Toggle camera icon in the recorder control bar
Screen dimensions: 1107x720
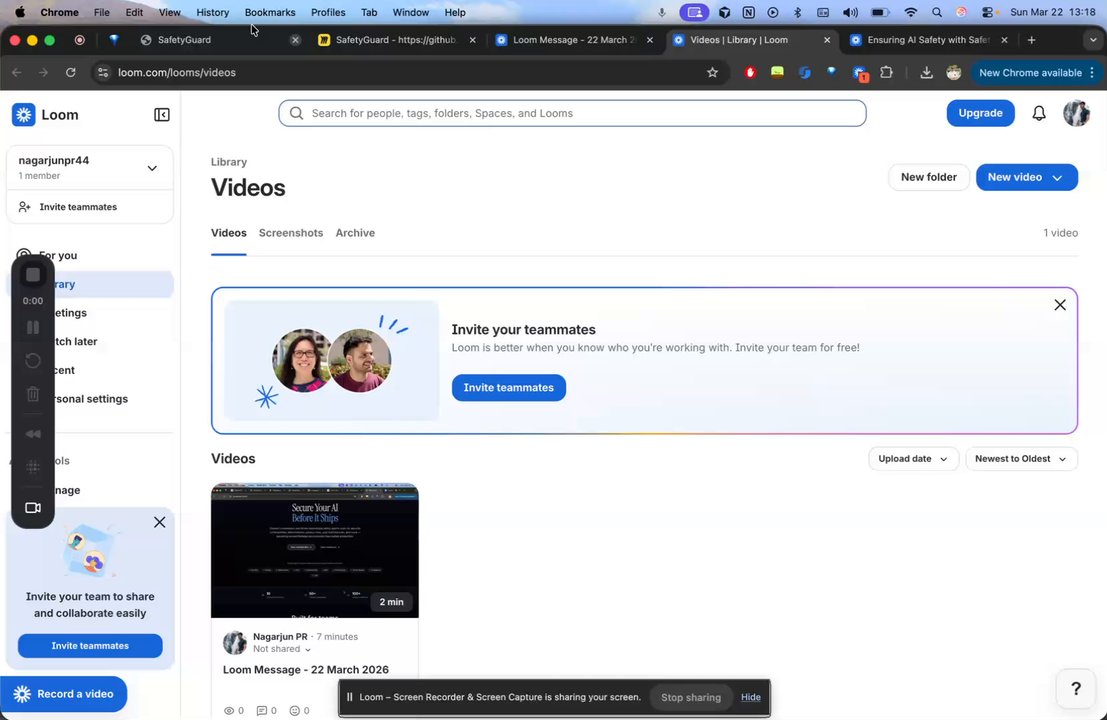(32, 508)
